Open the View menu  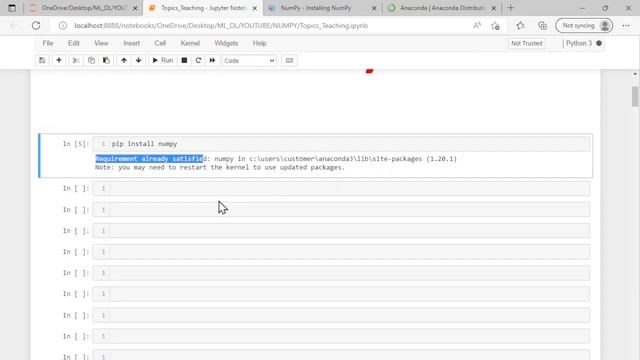[x=101, y=43]
